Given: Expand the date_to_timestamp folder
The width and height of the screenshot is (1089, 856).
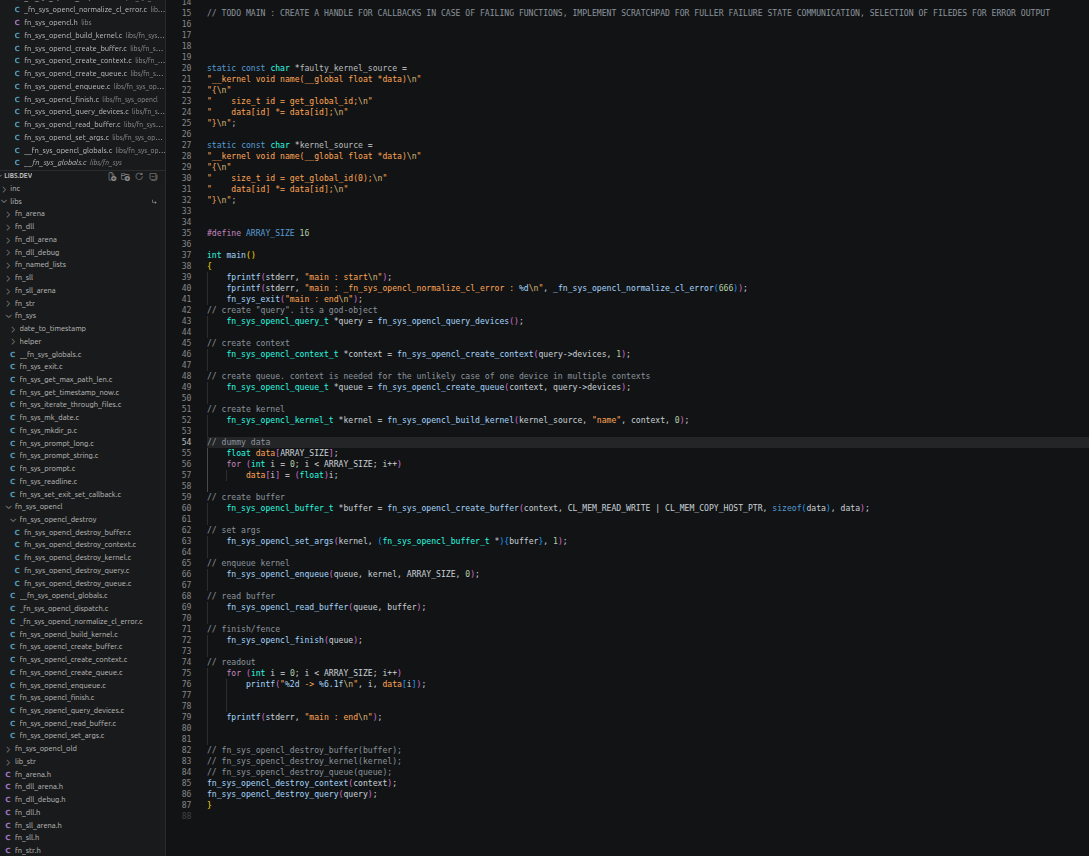Looking at the screenshot, I should pos(53,328).
